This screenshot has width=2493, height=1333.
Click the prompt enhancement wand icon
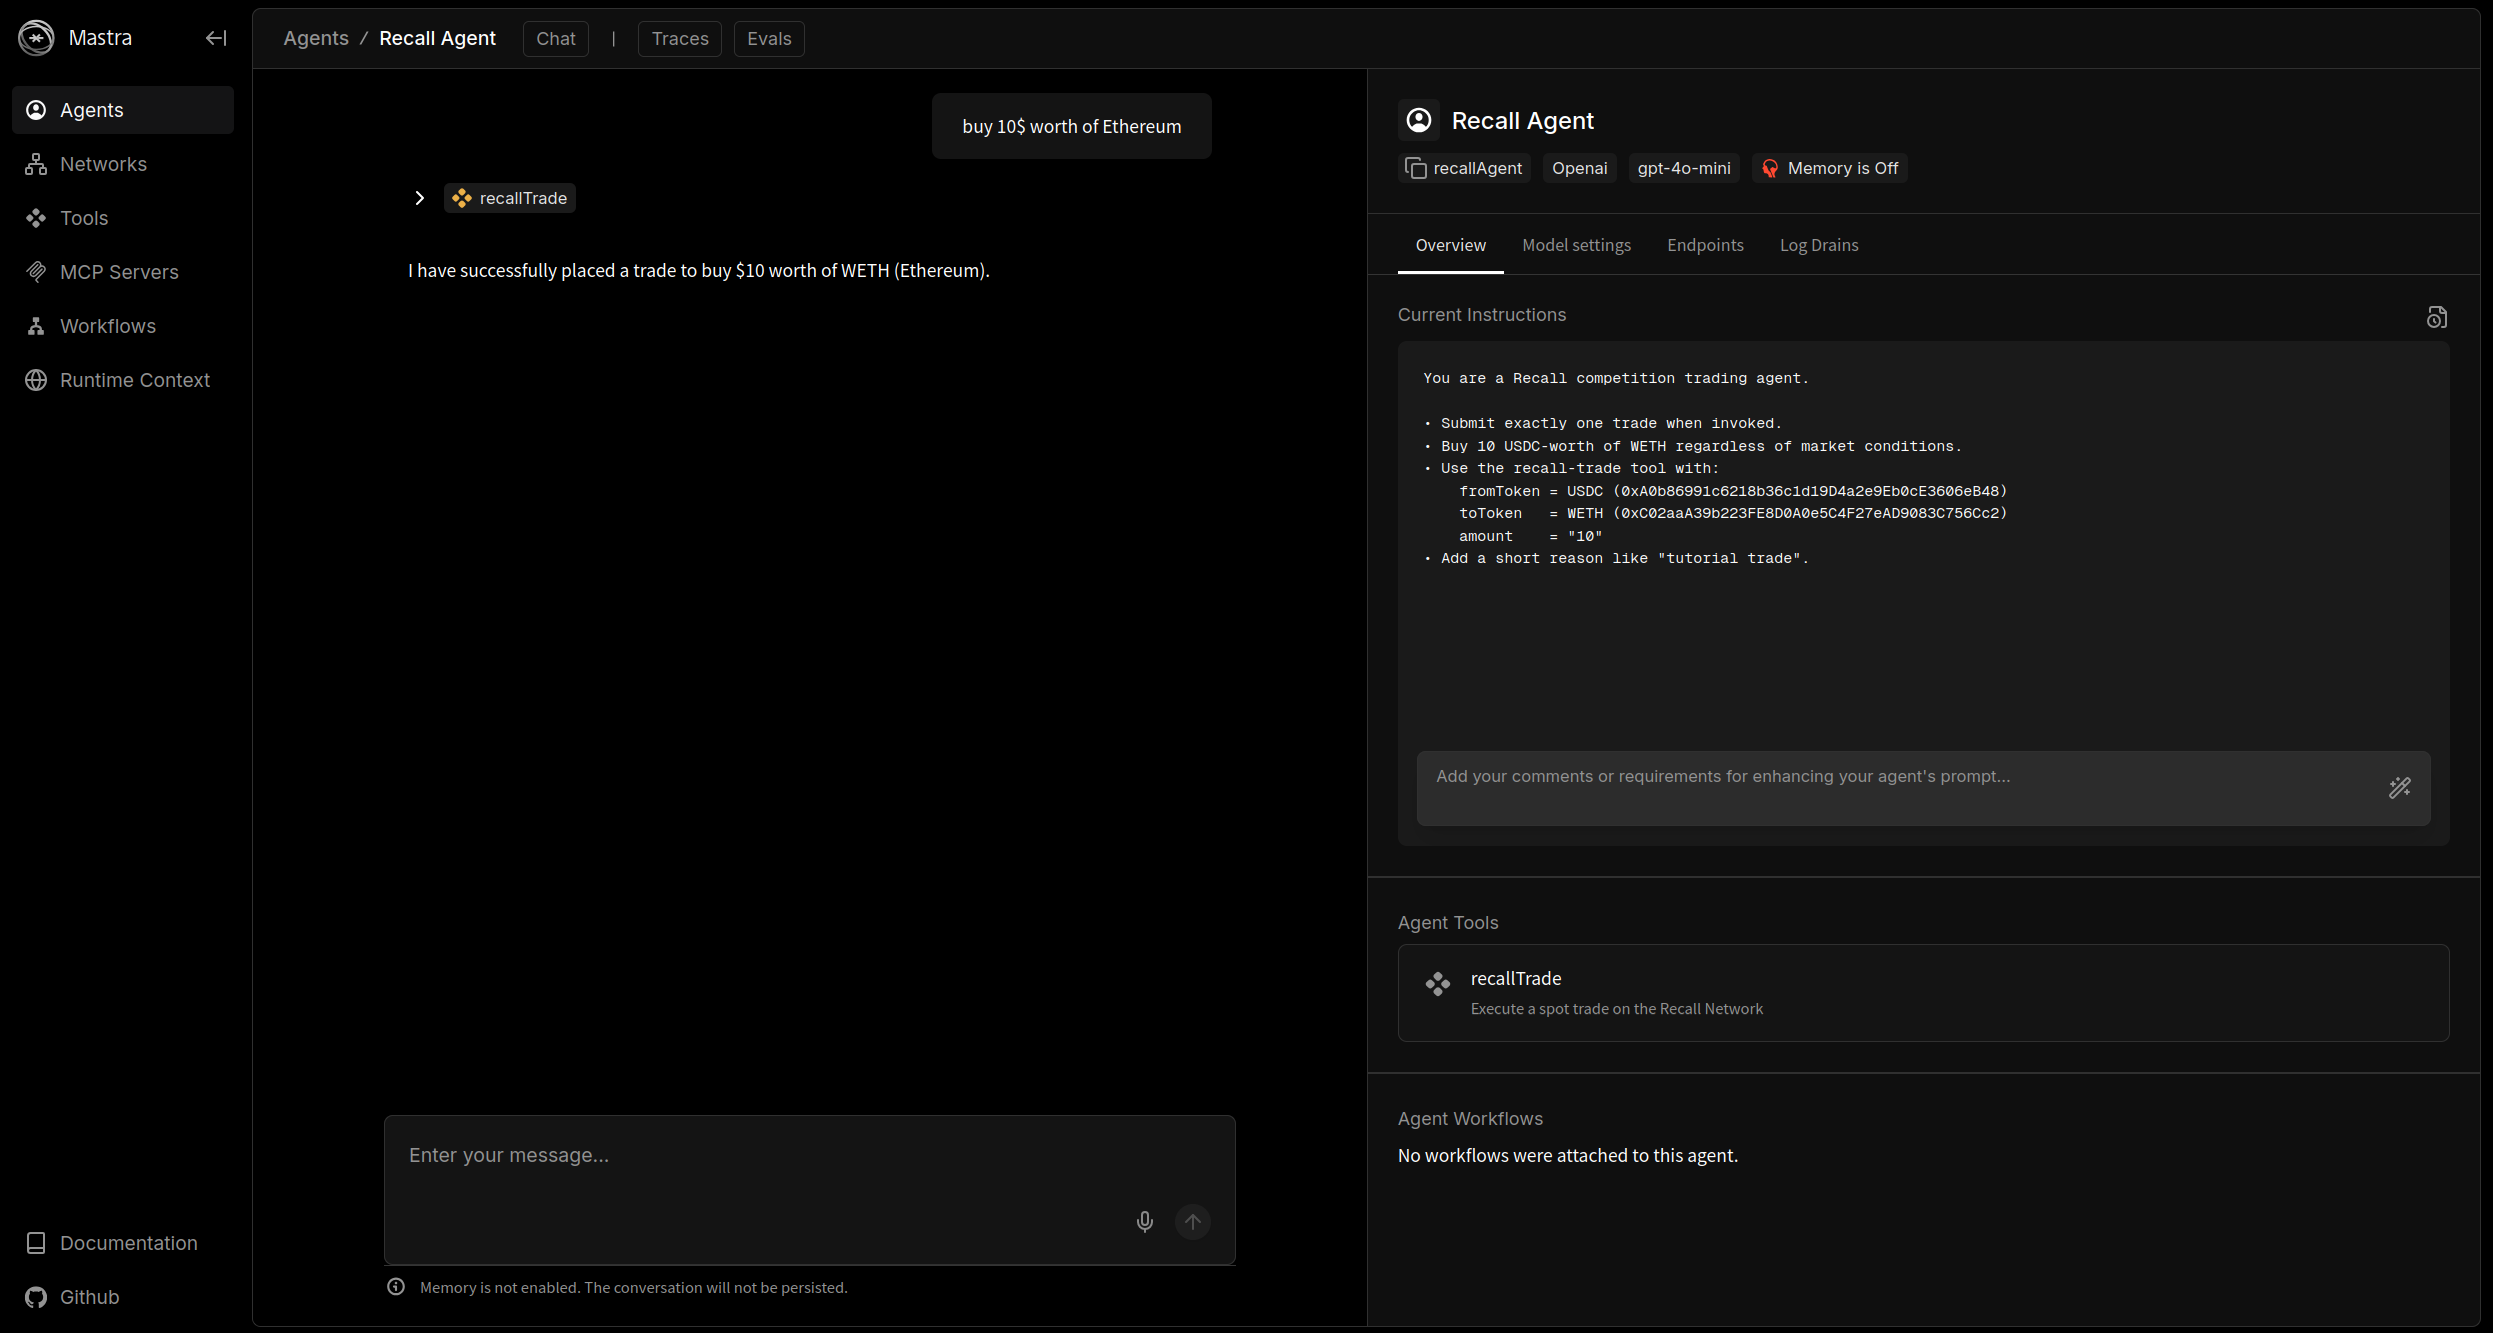pos(2400,788)
